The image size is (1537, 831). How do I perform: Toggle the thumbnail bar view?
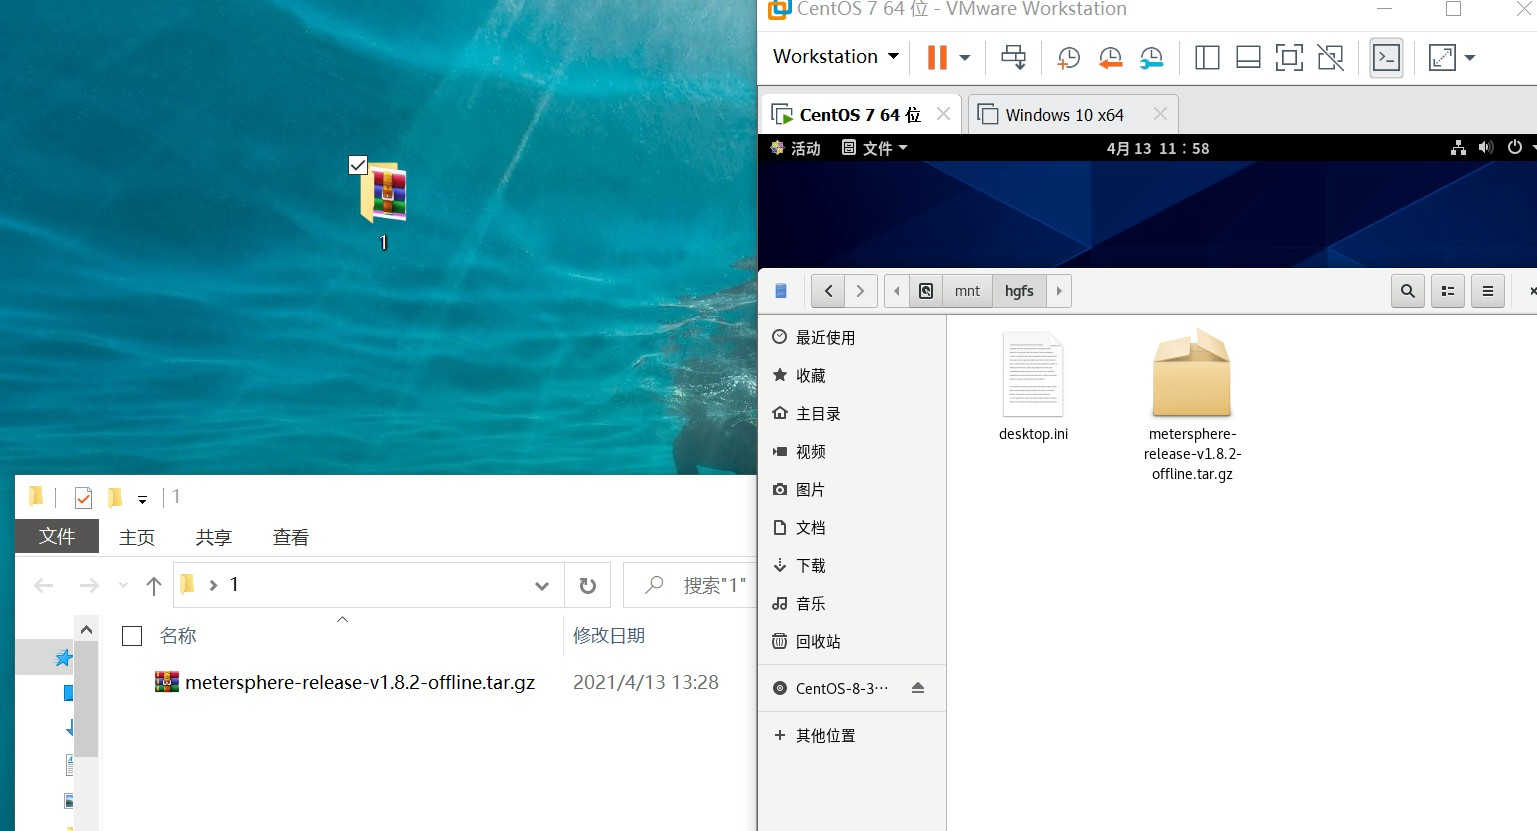tap(1248, 58)
